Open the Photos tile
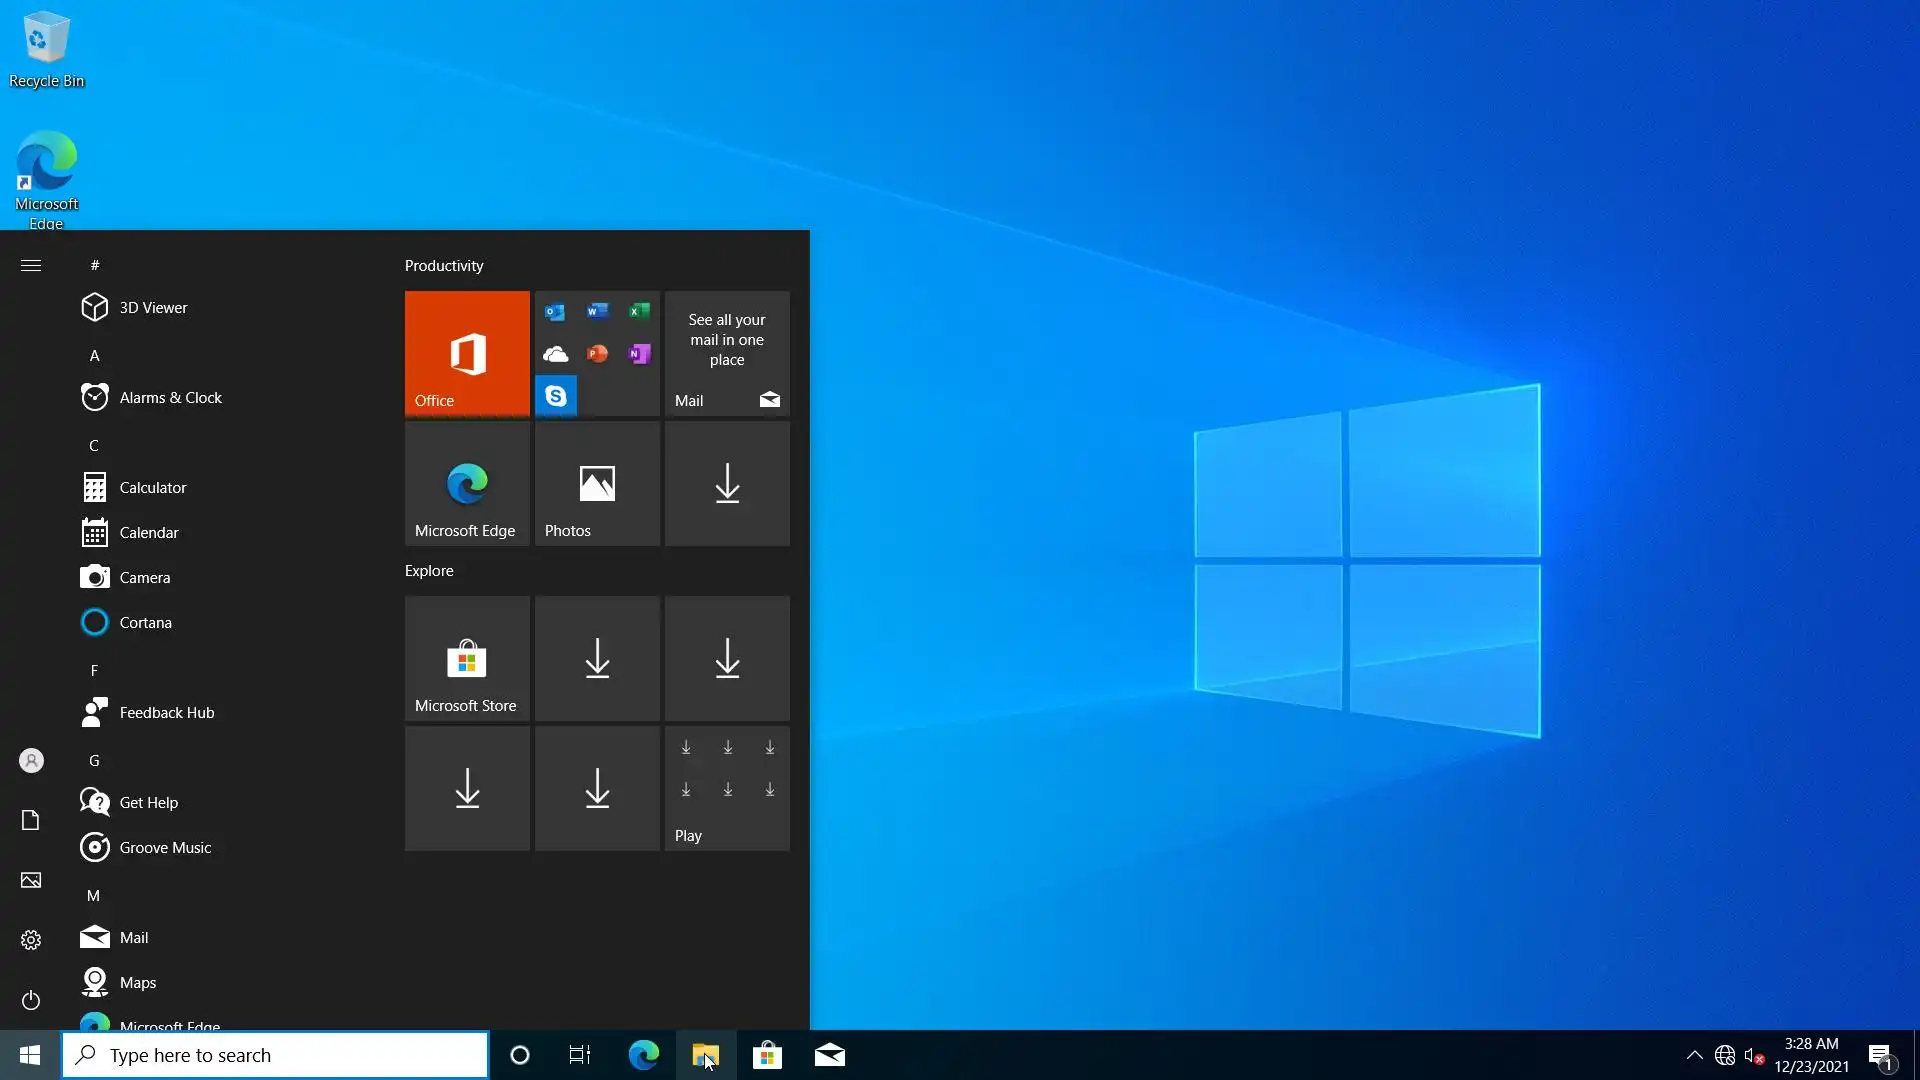 click(x=597, y=484)
